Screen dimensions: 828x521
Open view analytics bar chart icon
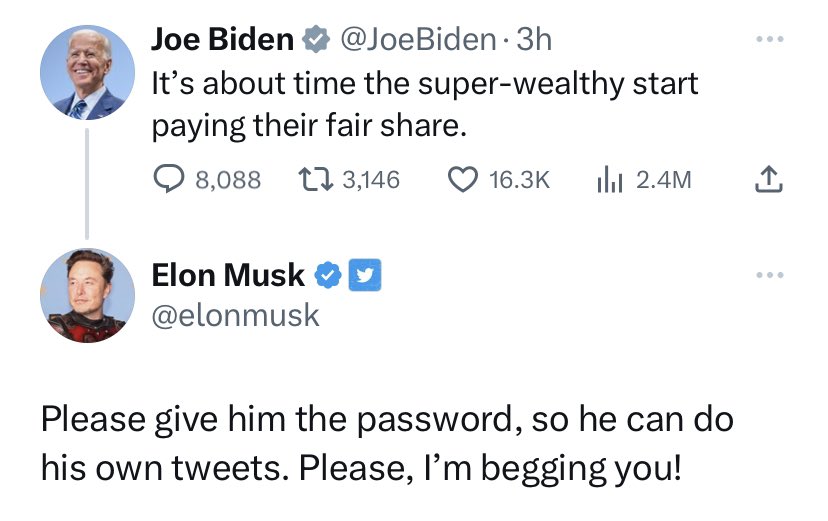(x=610, y=180)
